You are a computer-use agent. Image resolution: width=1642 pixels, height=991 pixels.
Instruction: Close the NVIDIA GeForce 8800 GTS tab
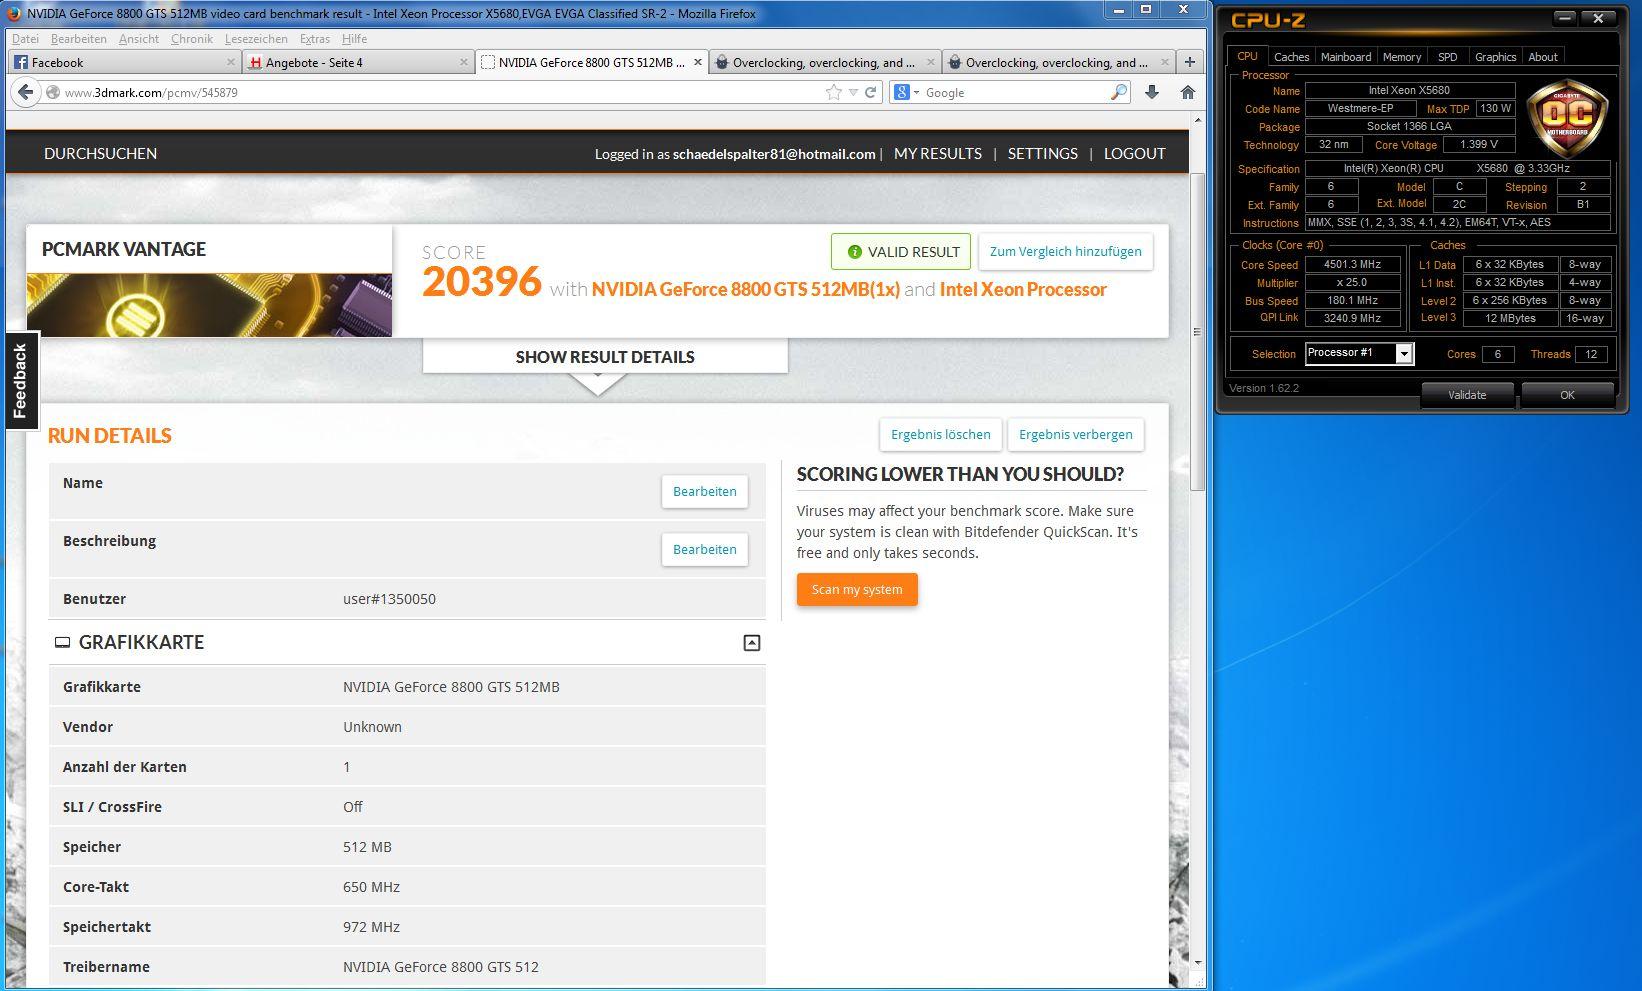698,62
